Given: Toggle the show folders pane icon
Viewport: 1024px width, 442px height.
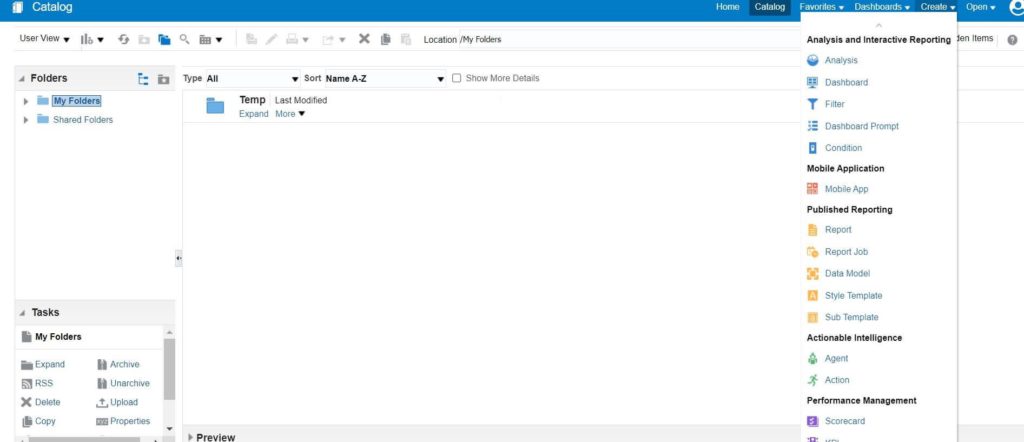Looking at the screenshot, I should coord(165,40).
